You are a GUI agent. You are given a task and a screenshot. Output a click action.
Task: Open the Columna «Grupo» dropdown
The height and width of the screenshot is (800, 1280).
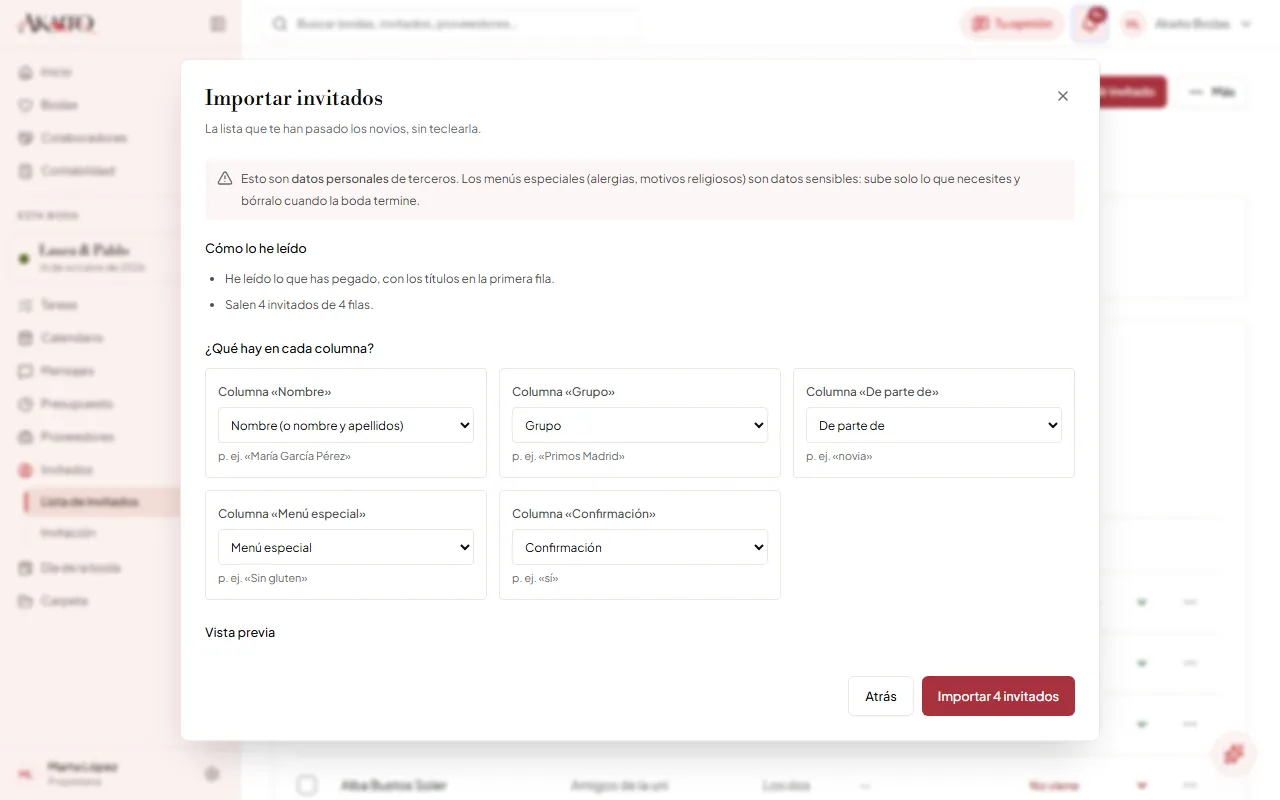[640, 425]
